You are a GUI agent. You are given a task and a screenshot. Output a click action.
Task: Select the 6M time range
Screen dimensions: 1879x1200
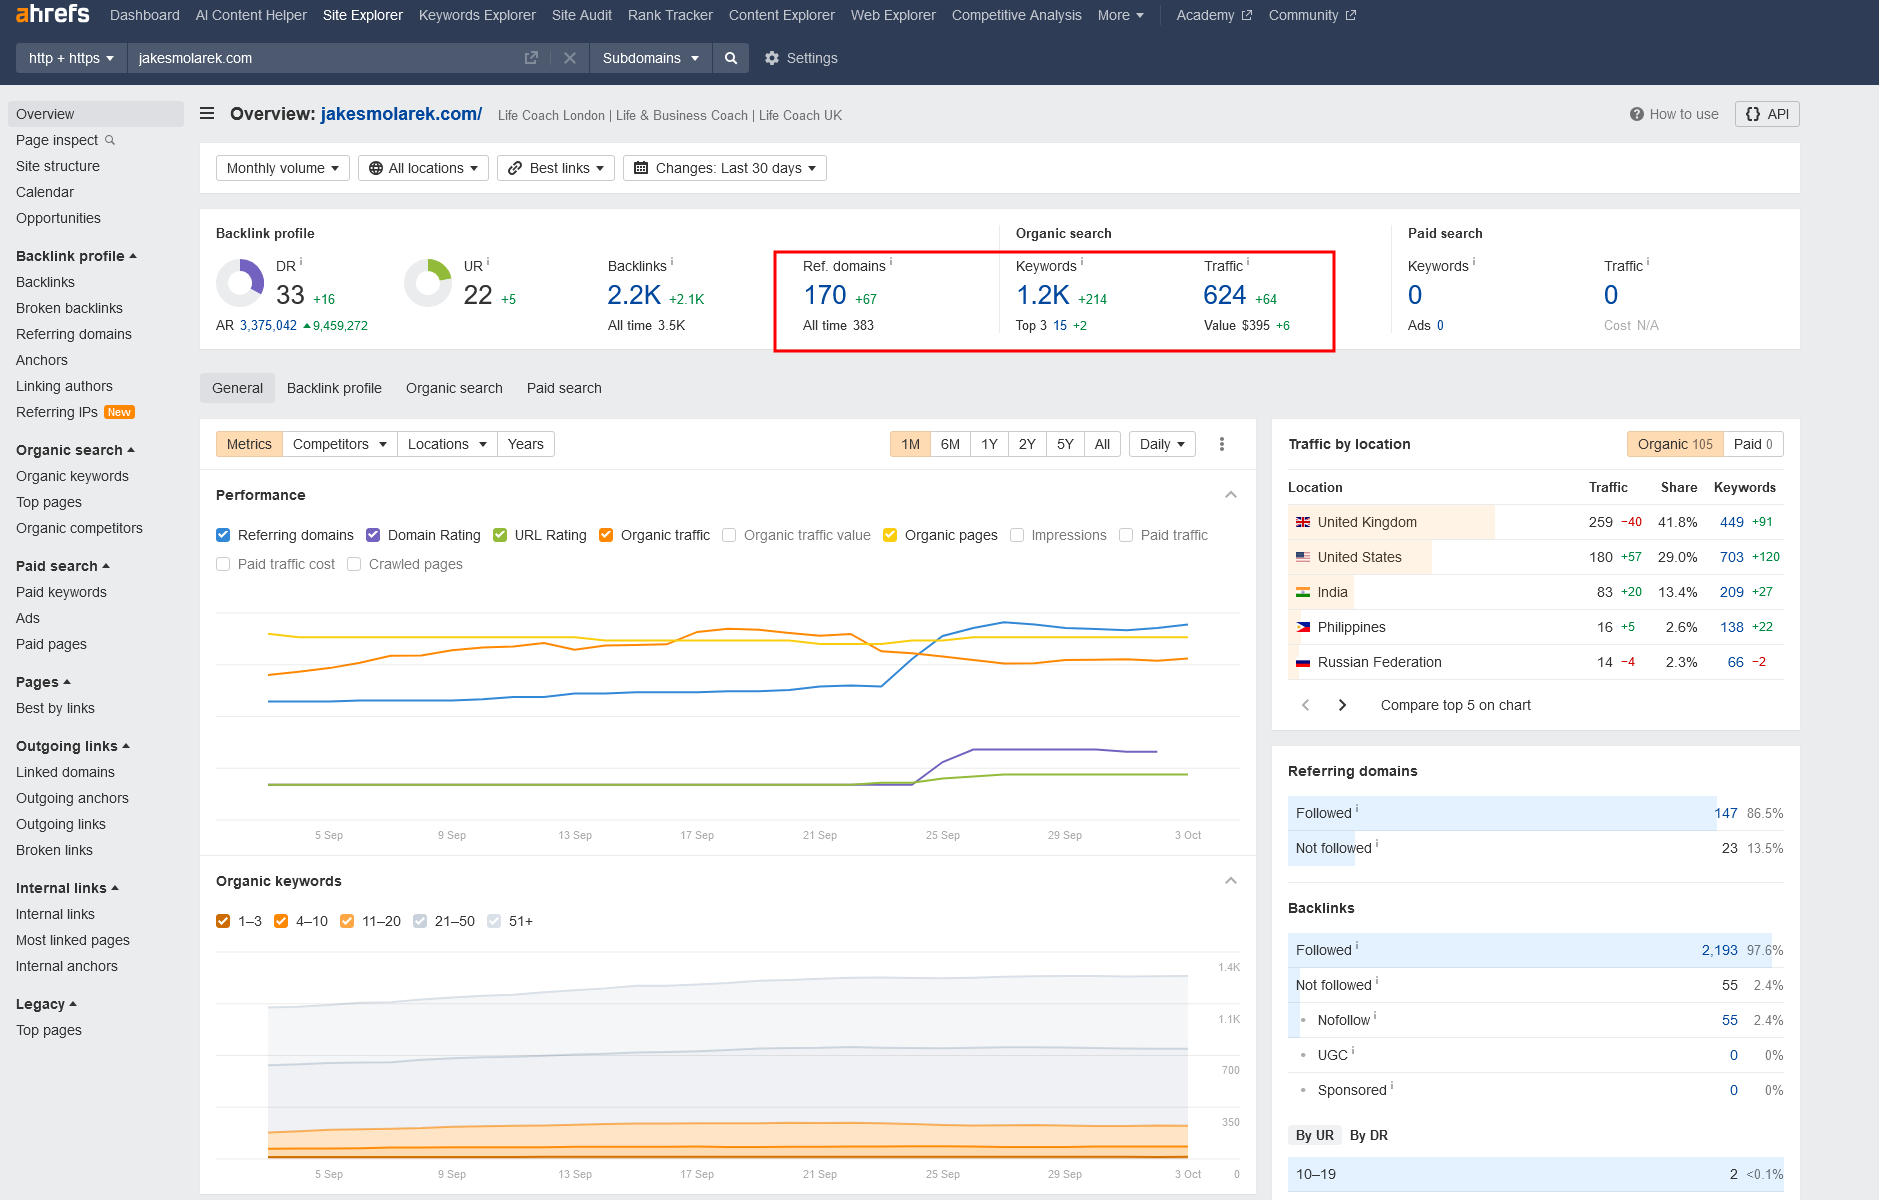coord(950,444)
